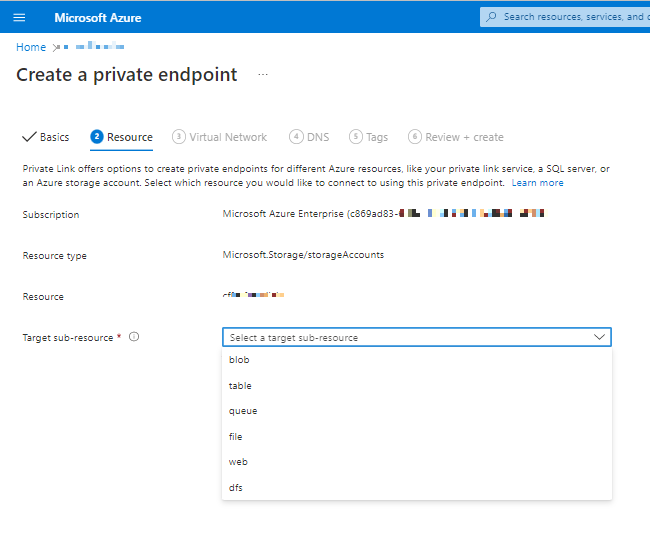This screenshot has width=650, height=553.
Task: Collapse the target sub-resource dropdown
Action: 417,337
